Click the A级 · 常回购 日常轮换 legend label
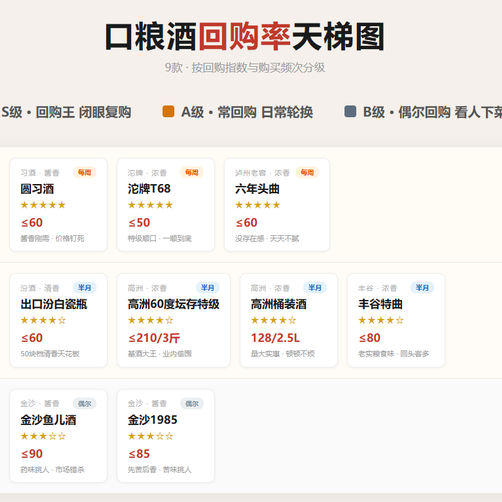The width and height of the screenshot is (502, 502). click(247, 112)
